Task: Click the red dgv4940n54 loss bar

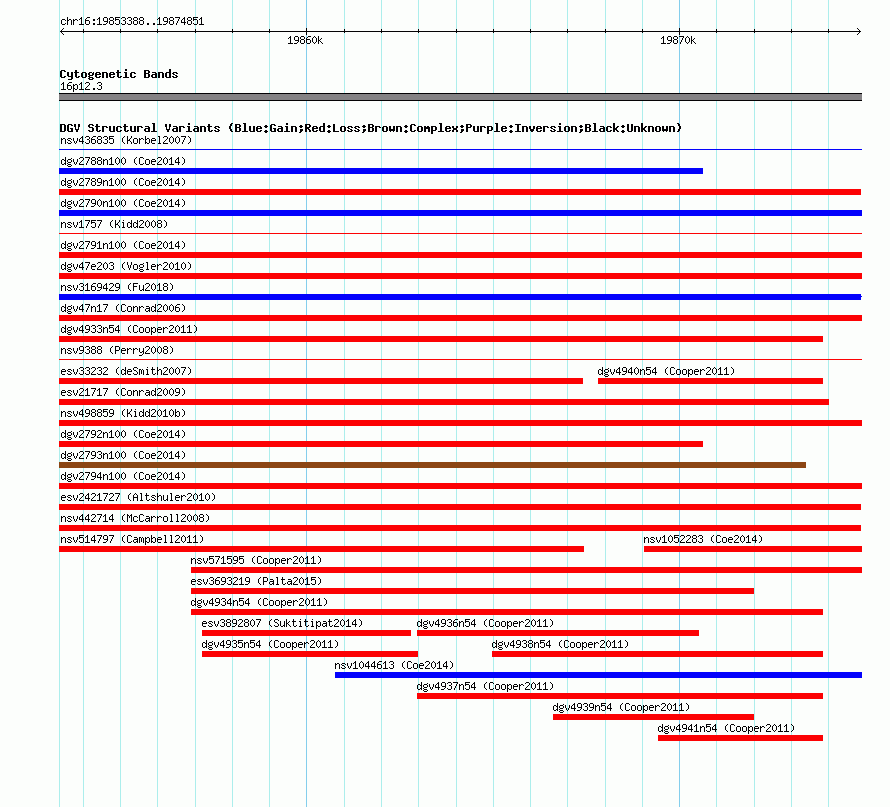Action: [x=710, y=381]
